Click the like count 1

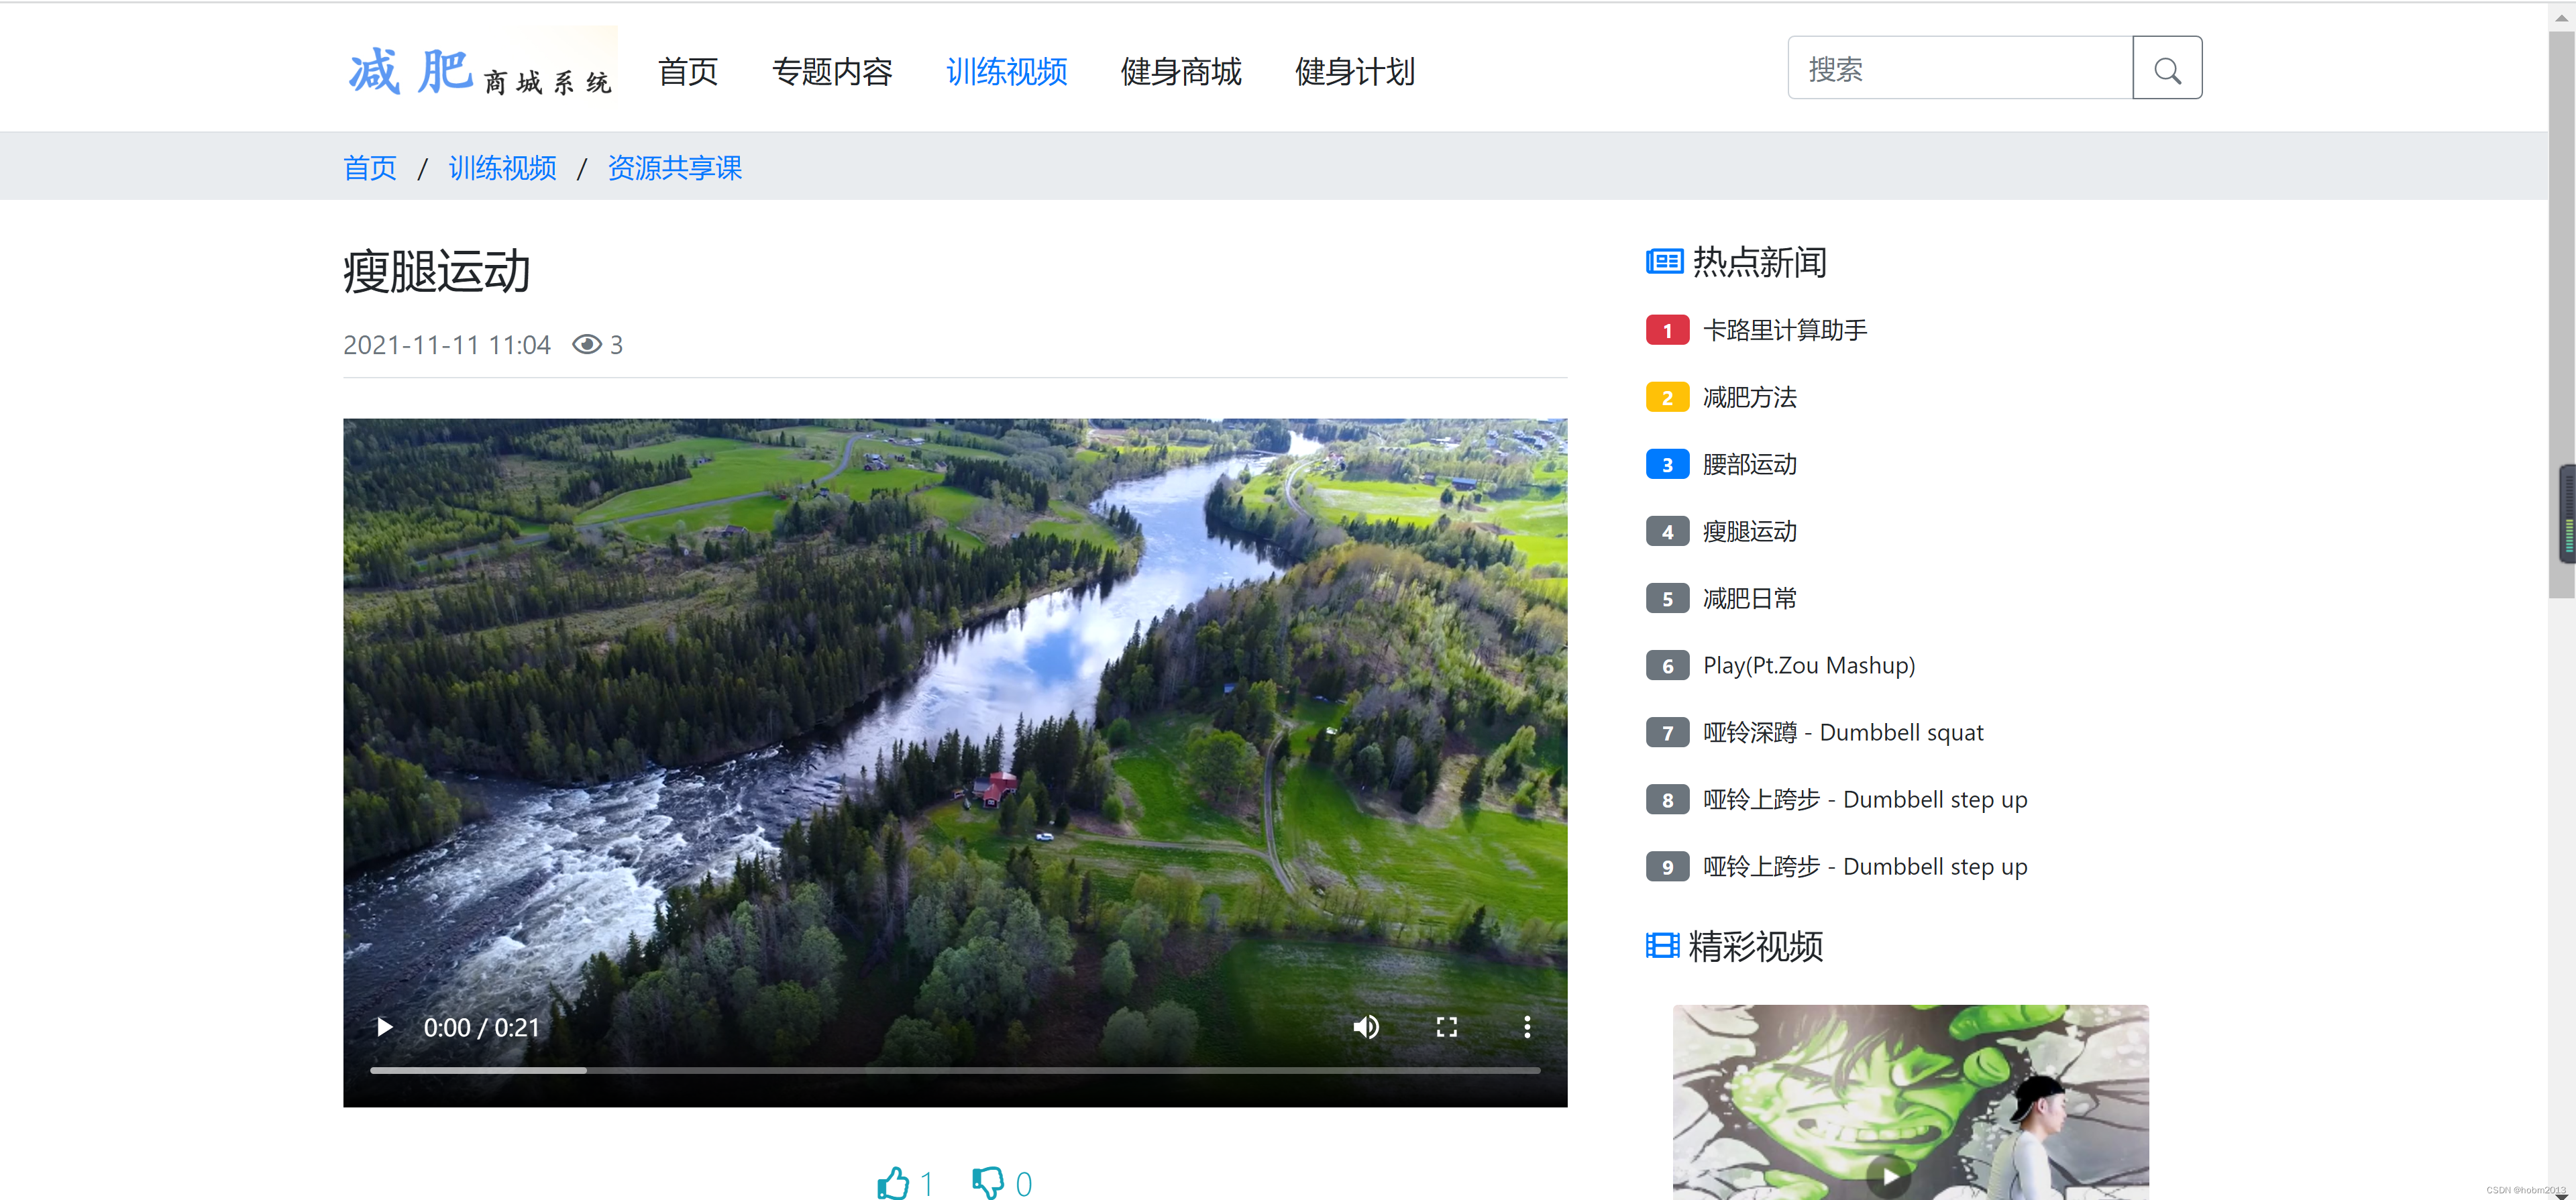[x=927, y=1184]
